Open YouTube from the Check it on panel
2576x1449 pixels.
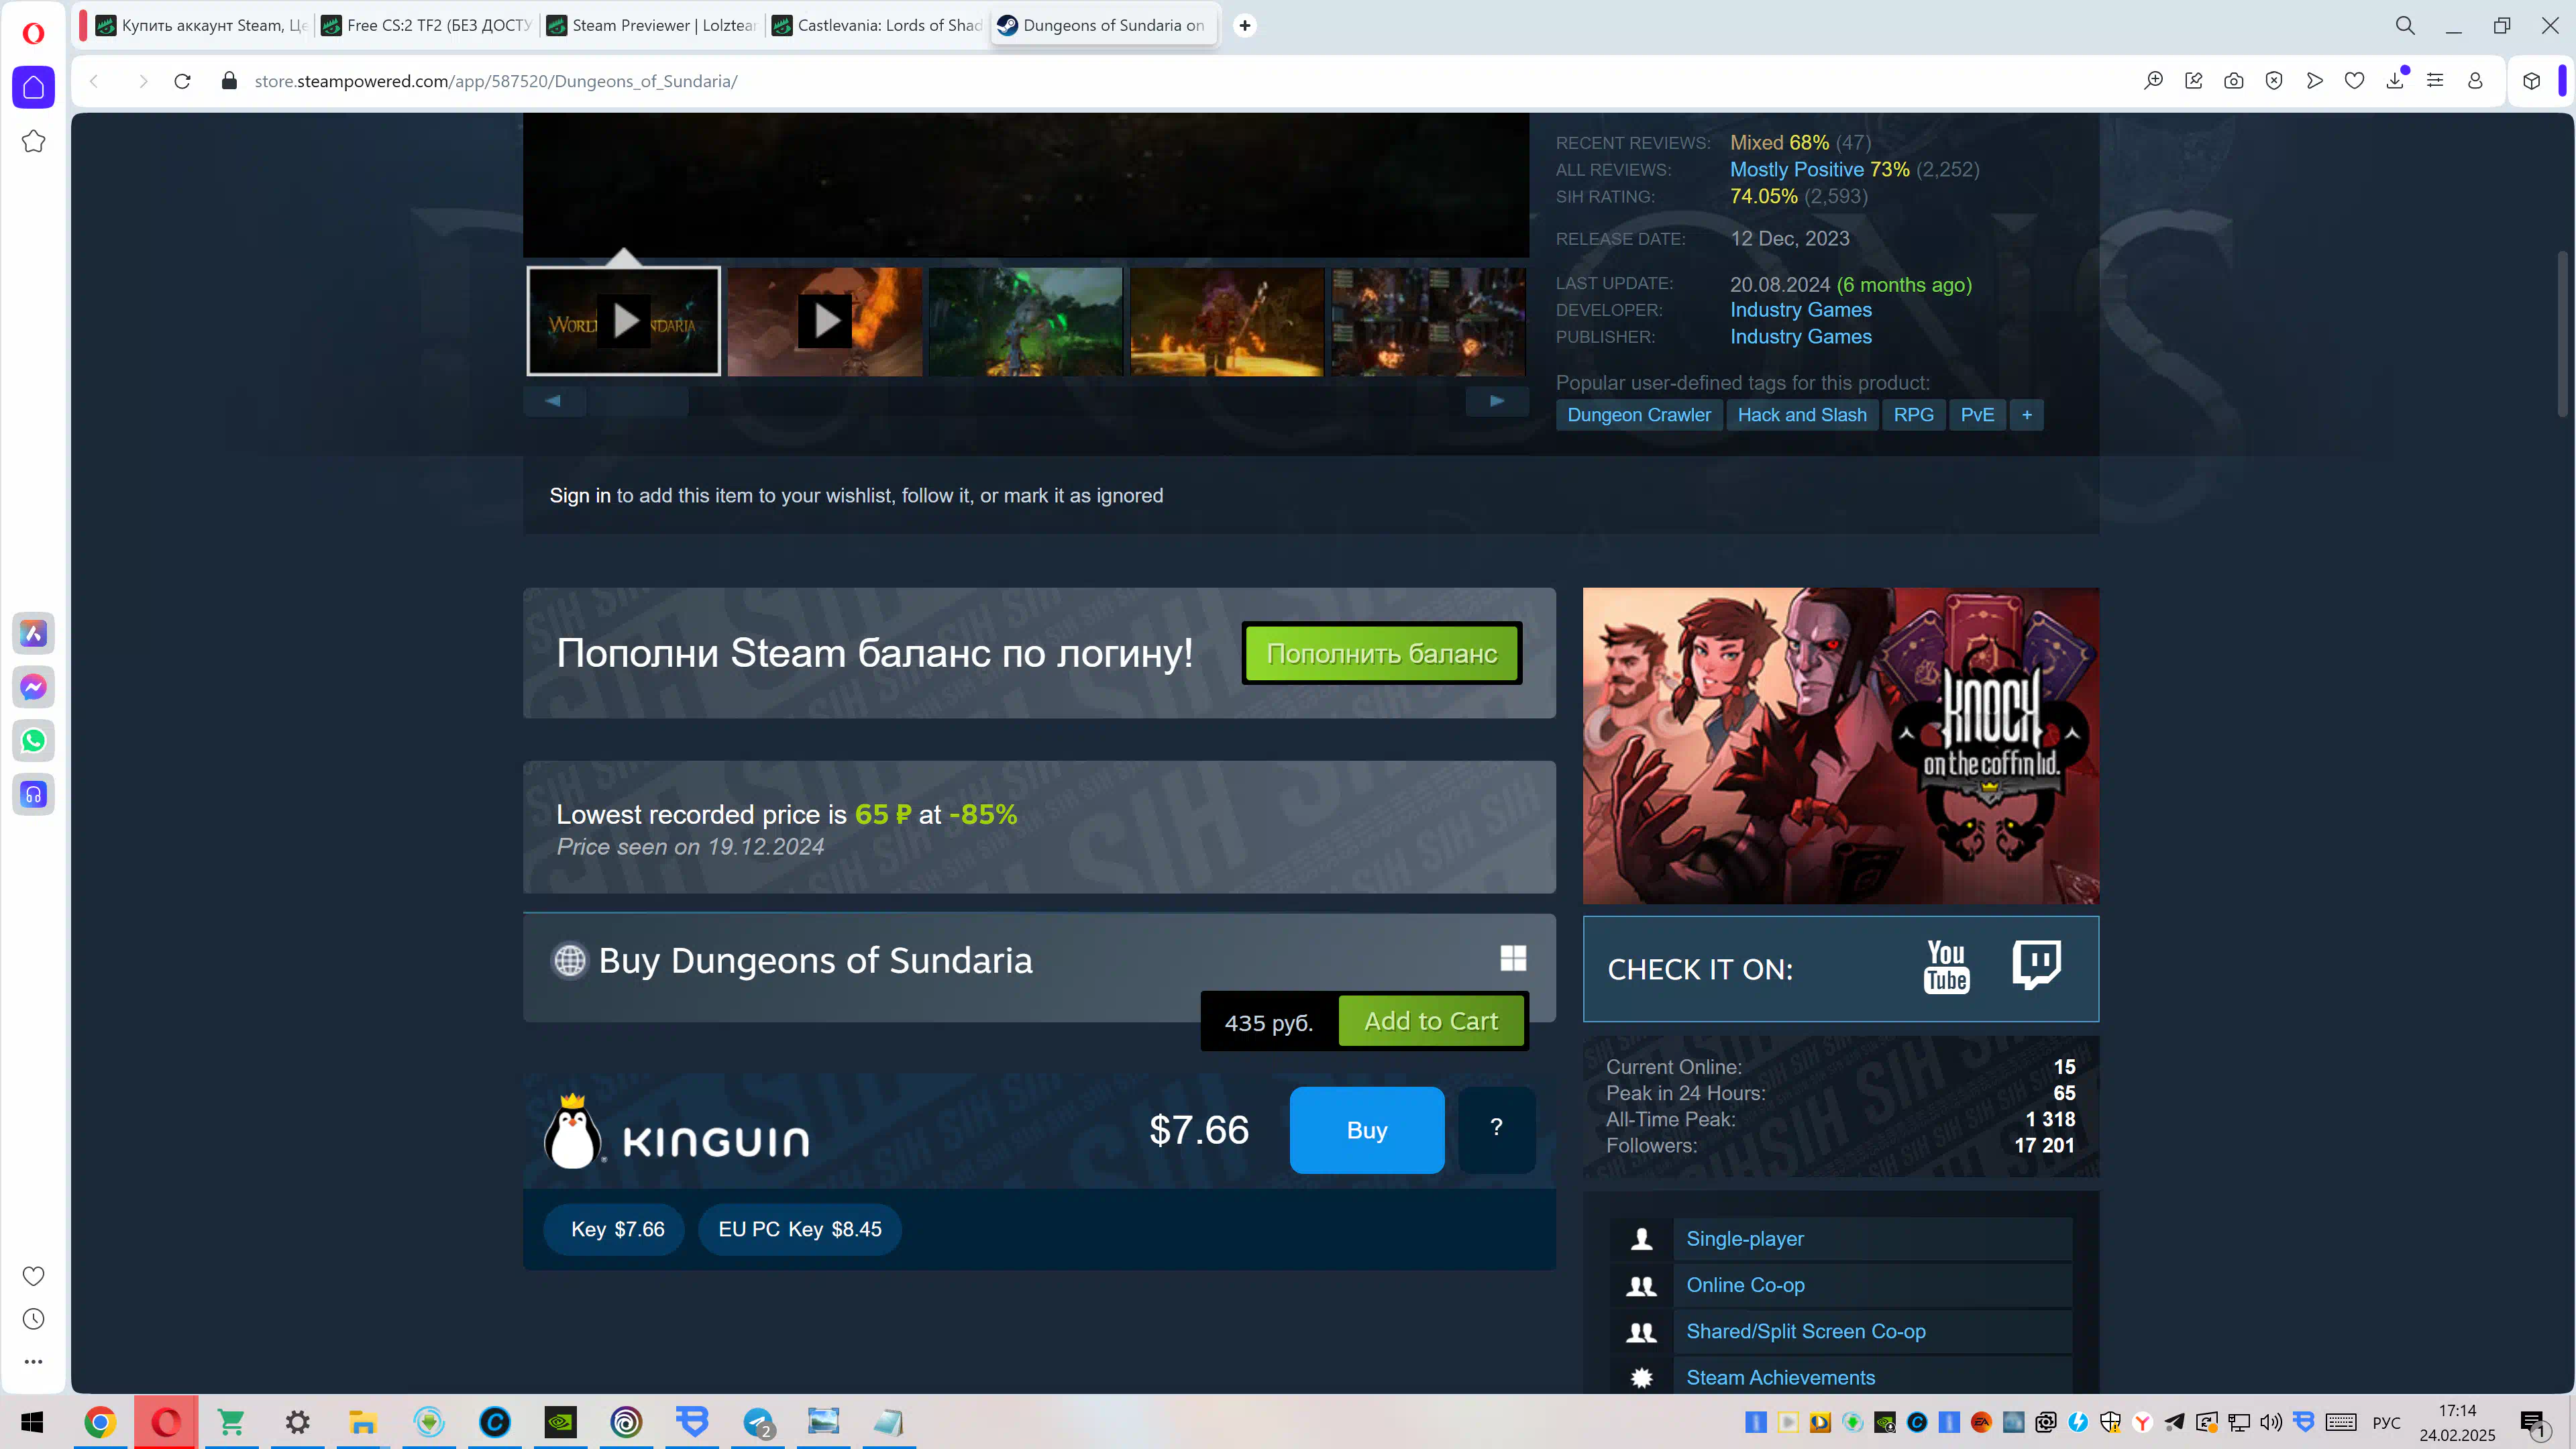[x=1946, y=966]
